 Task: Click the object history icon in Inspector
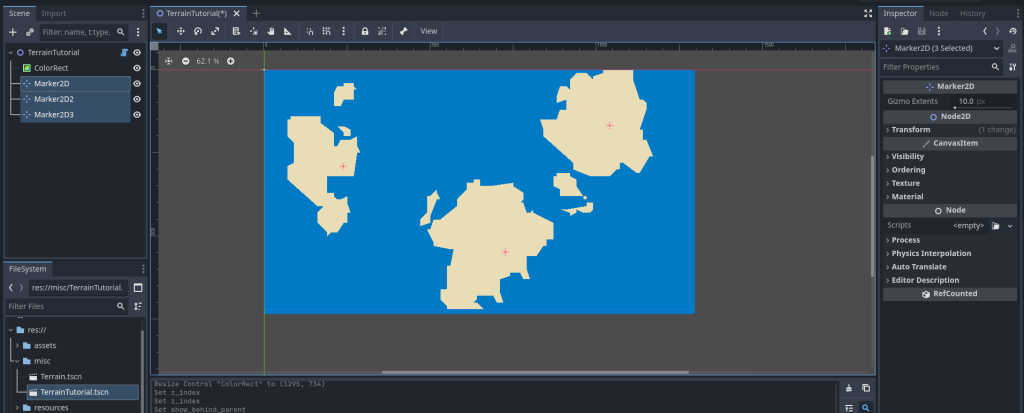(1013, 31)
